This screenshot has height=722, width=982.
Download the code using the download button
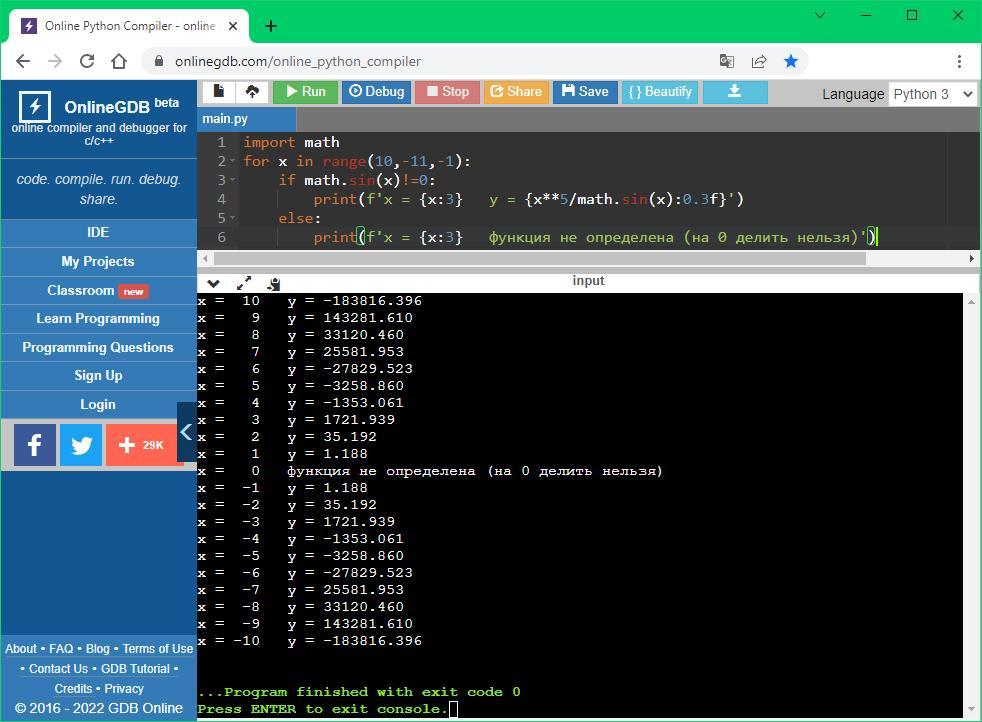click(734, 92)
